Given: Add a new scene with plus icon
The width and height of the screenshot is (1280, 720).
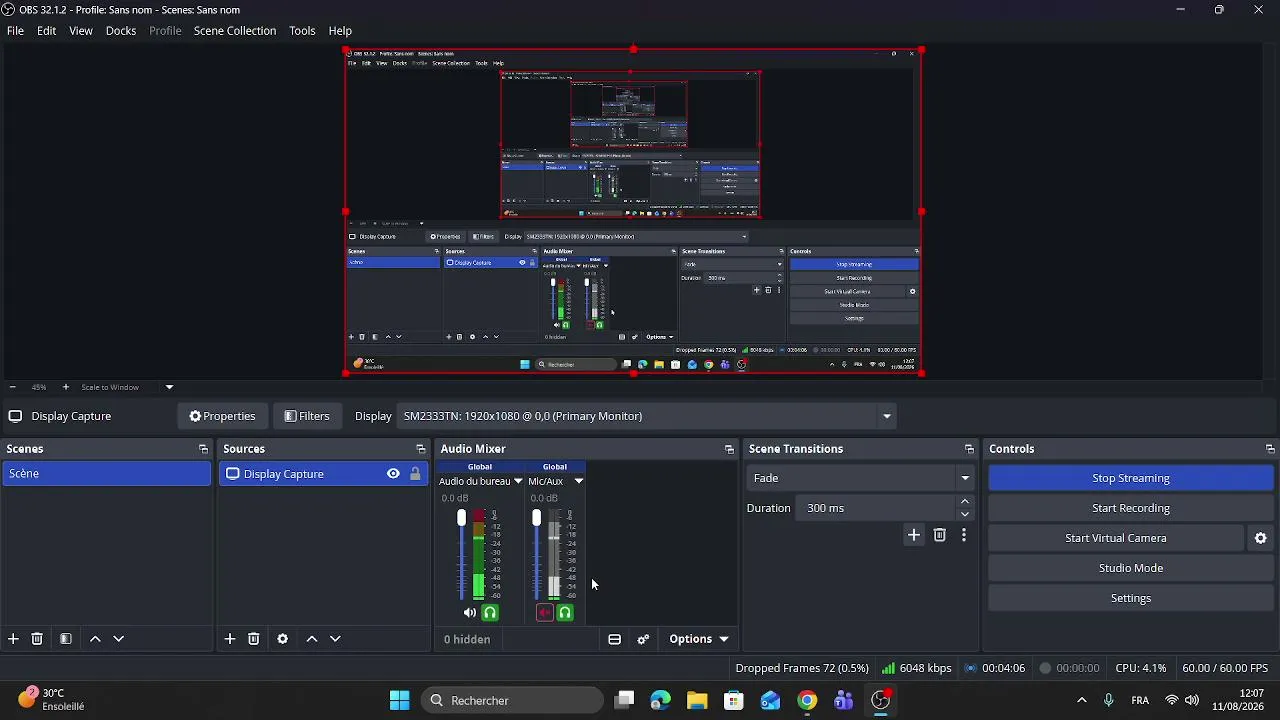Looking at the screenshot, I should click(13, 639).
